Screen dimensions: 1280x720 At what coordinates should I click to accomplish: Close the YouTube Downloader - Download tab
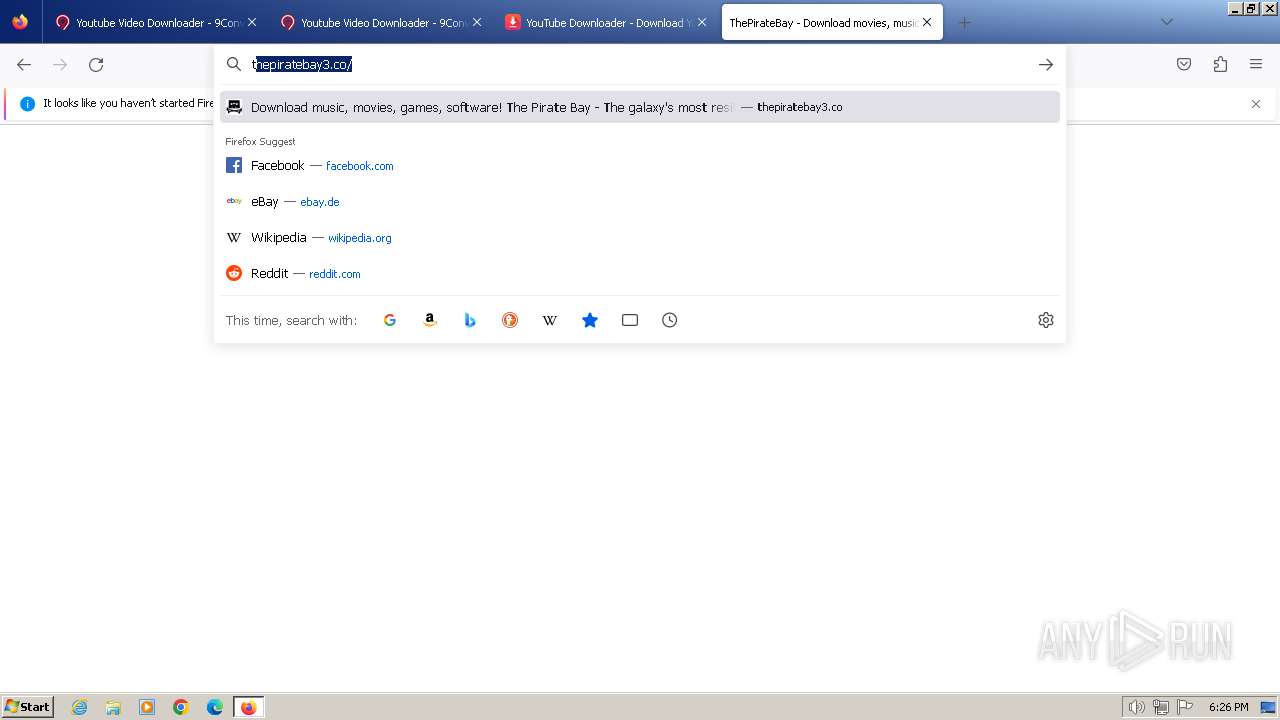click(702, 22)
